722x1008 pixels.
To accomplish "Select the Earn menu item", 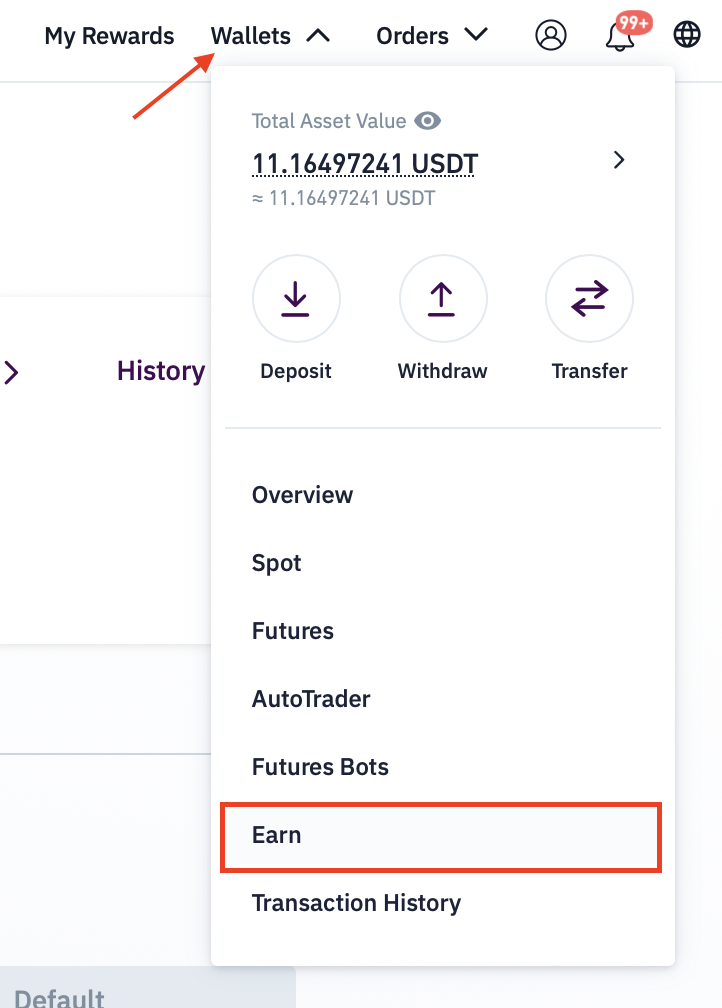I will (277, 835).
